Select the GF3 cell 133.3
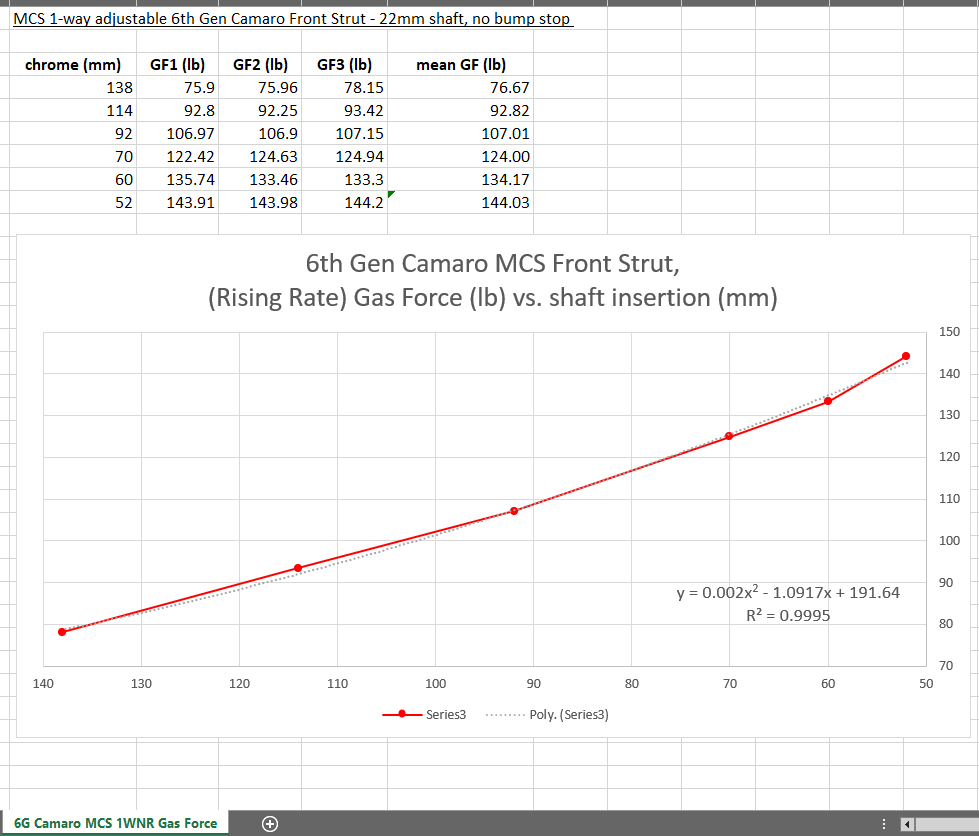 pos(344,179)
